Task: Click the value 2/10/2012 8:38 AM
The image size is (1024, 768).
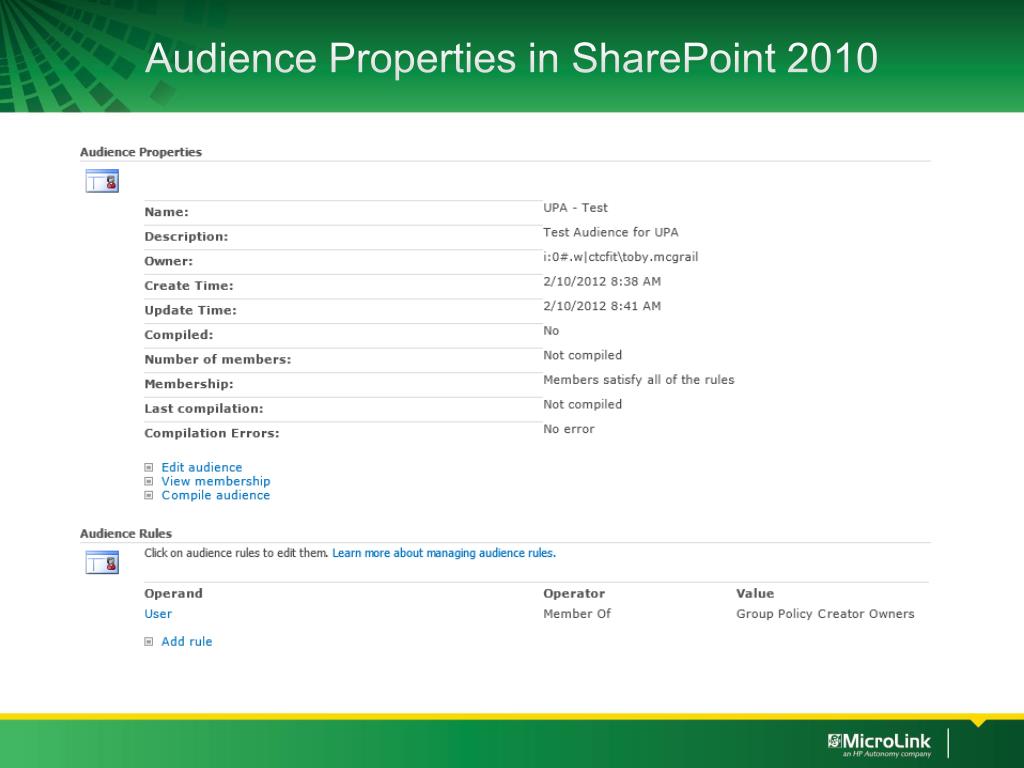Action: click(x=602, y=281)
